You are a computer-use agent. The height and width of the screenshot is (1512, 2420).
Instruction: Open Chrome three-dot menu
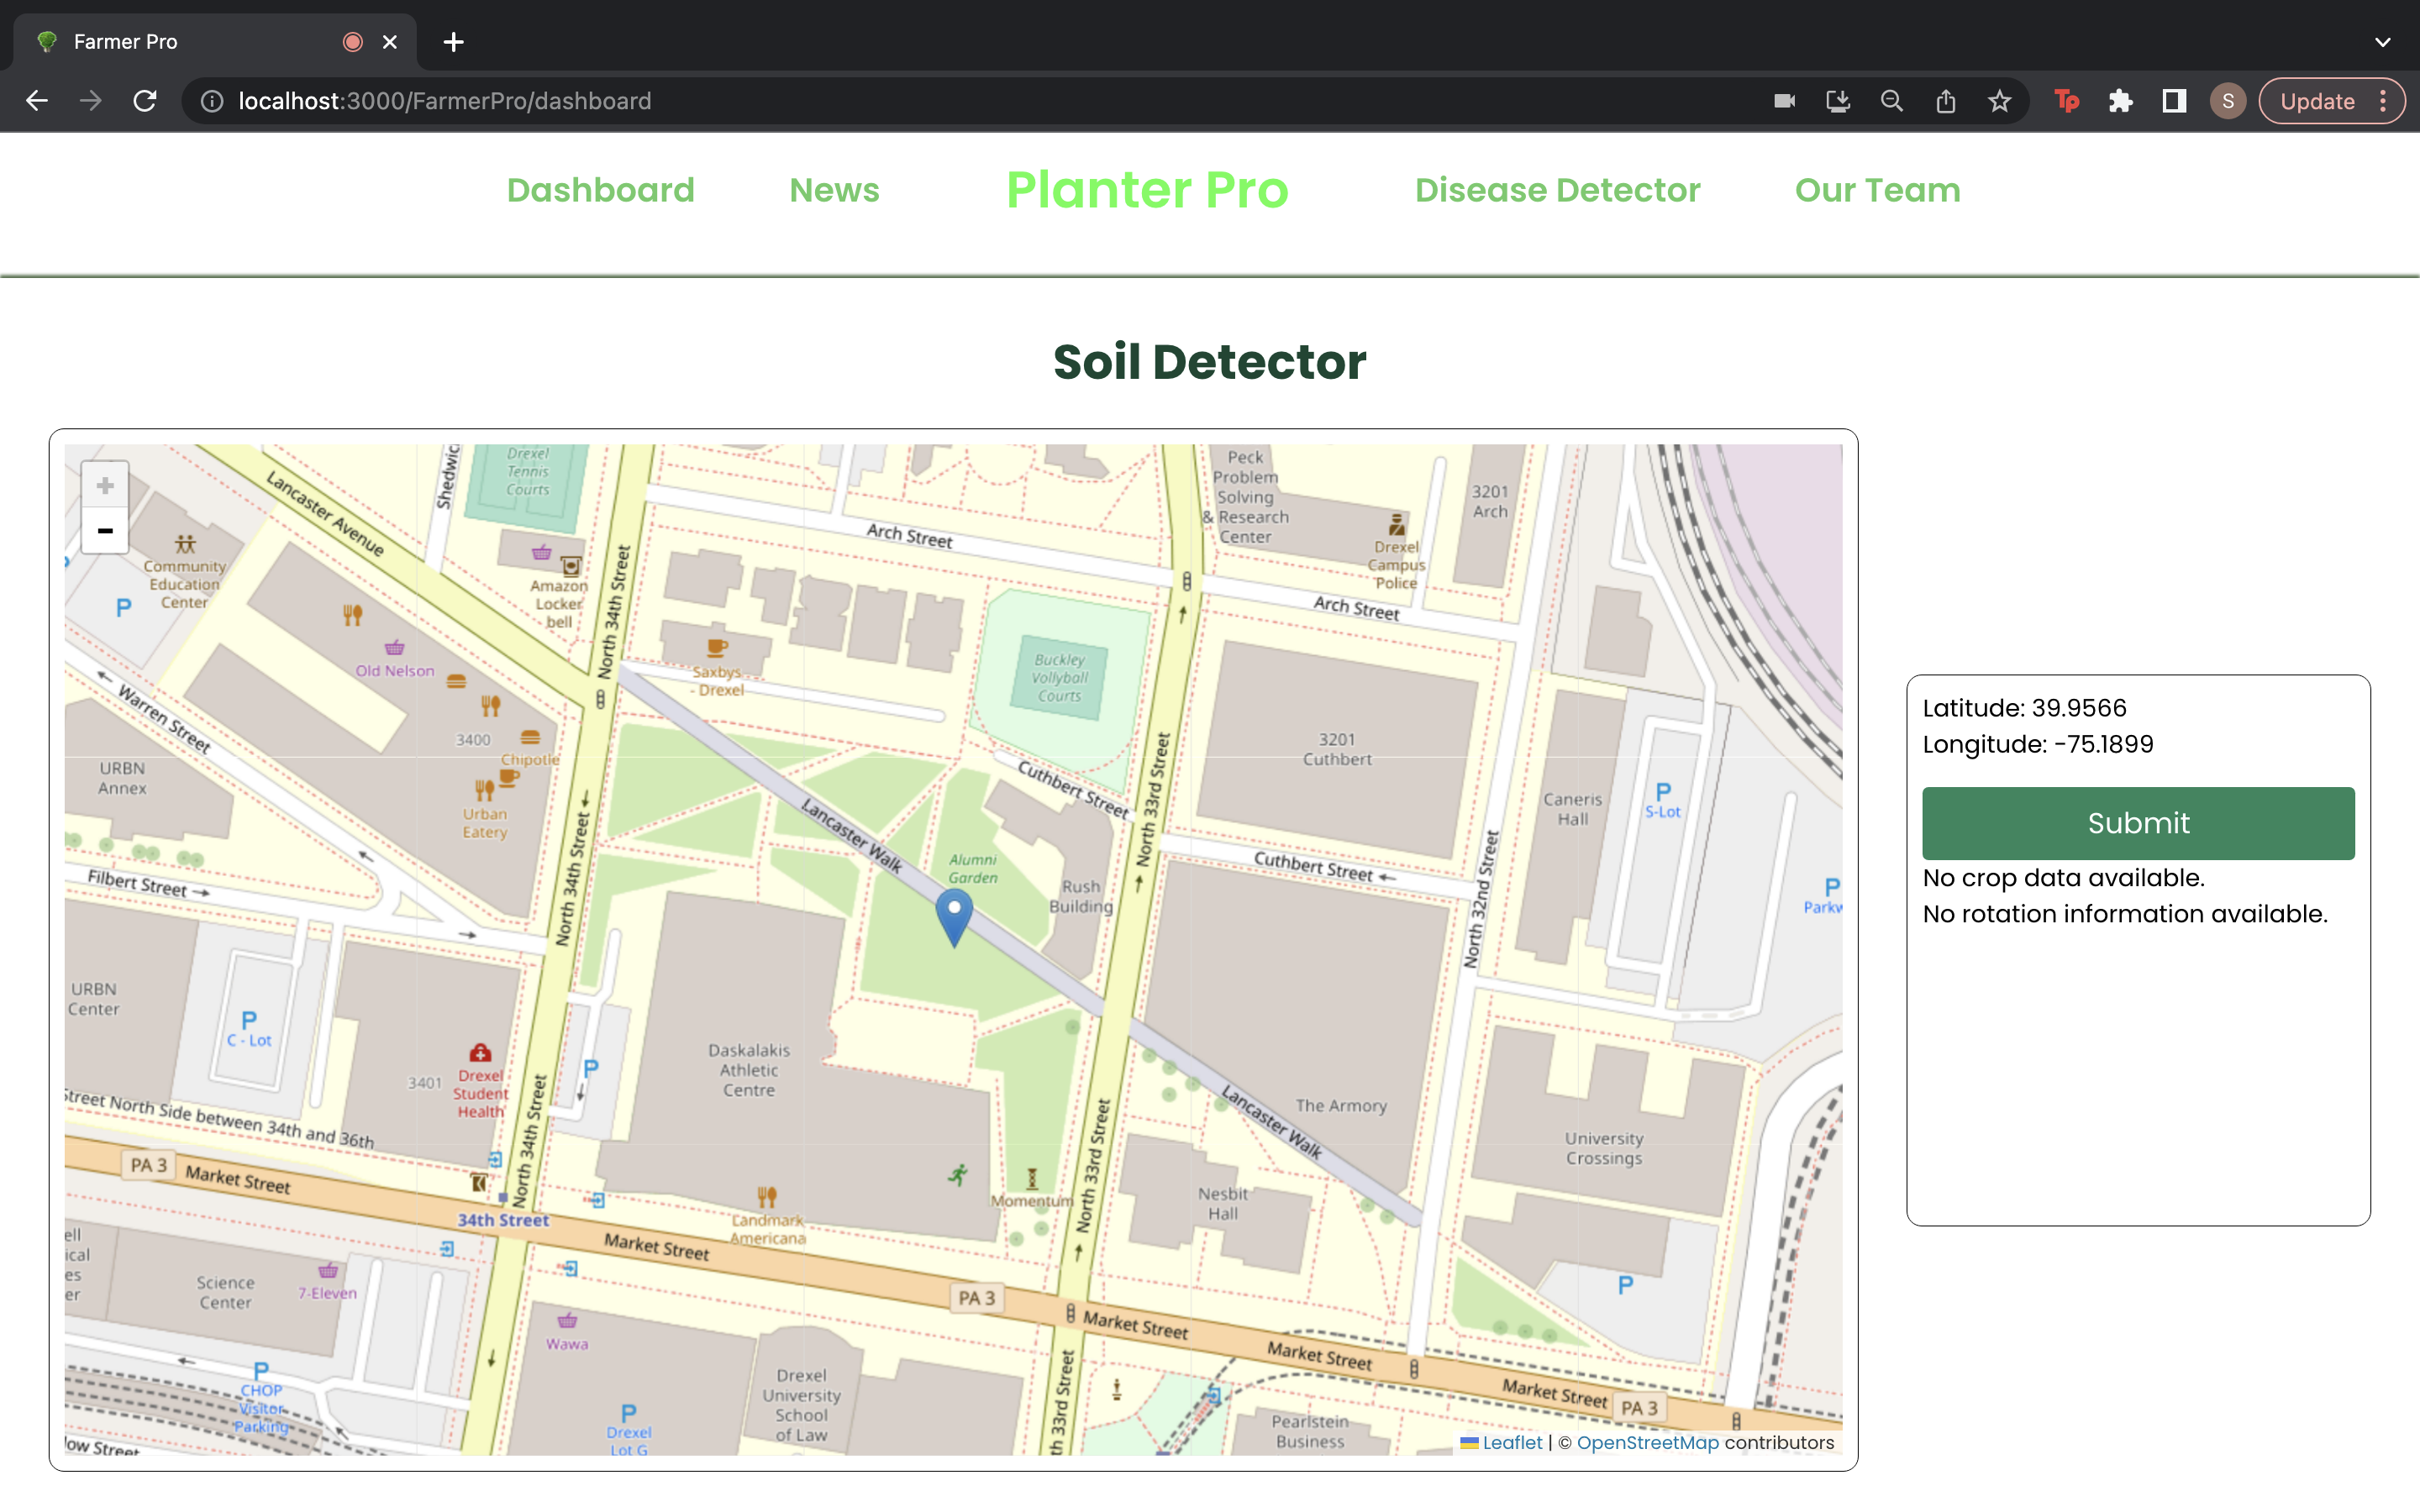tap(2383, 101)
